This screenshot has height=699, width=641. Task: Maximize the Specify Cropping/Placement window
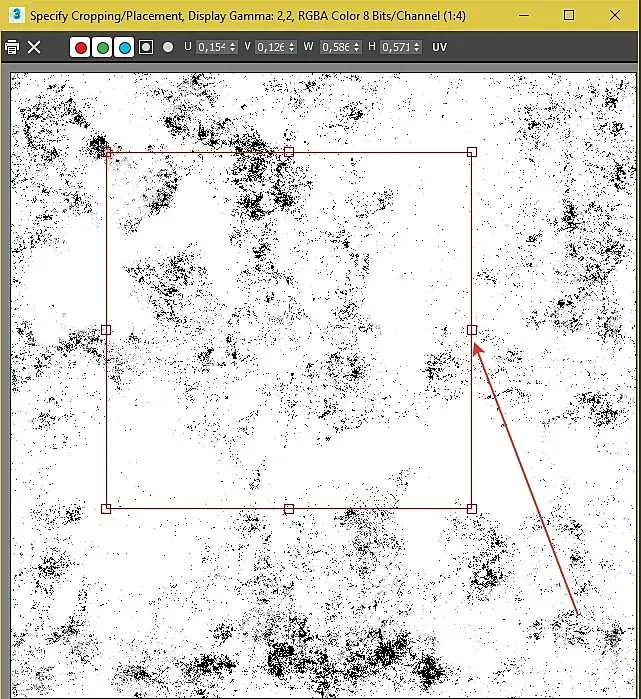(569, 15)
